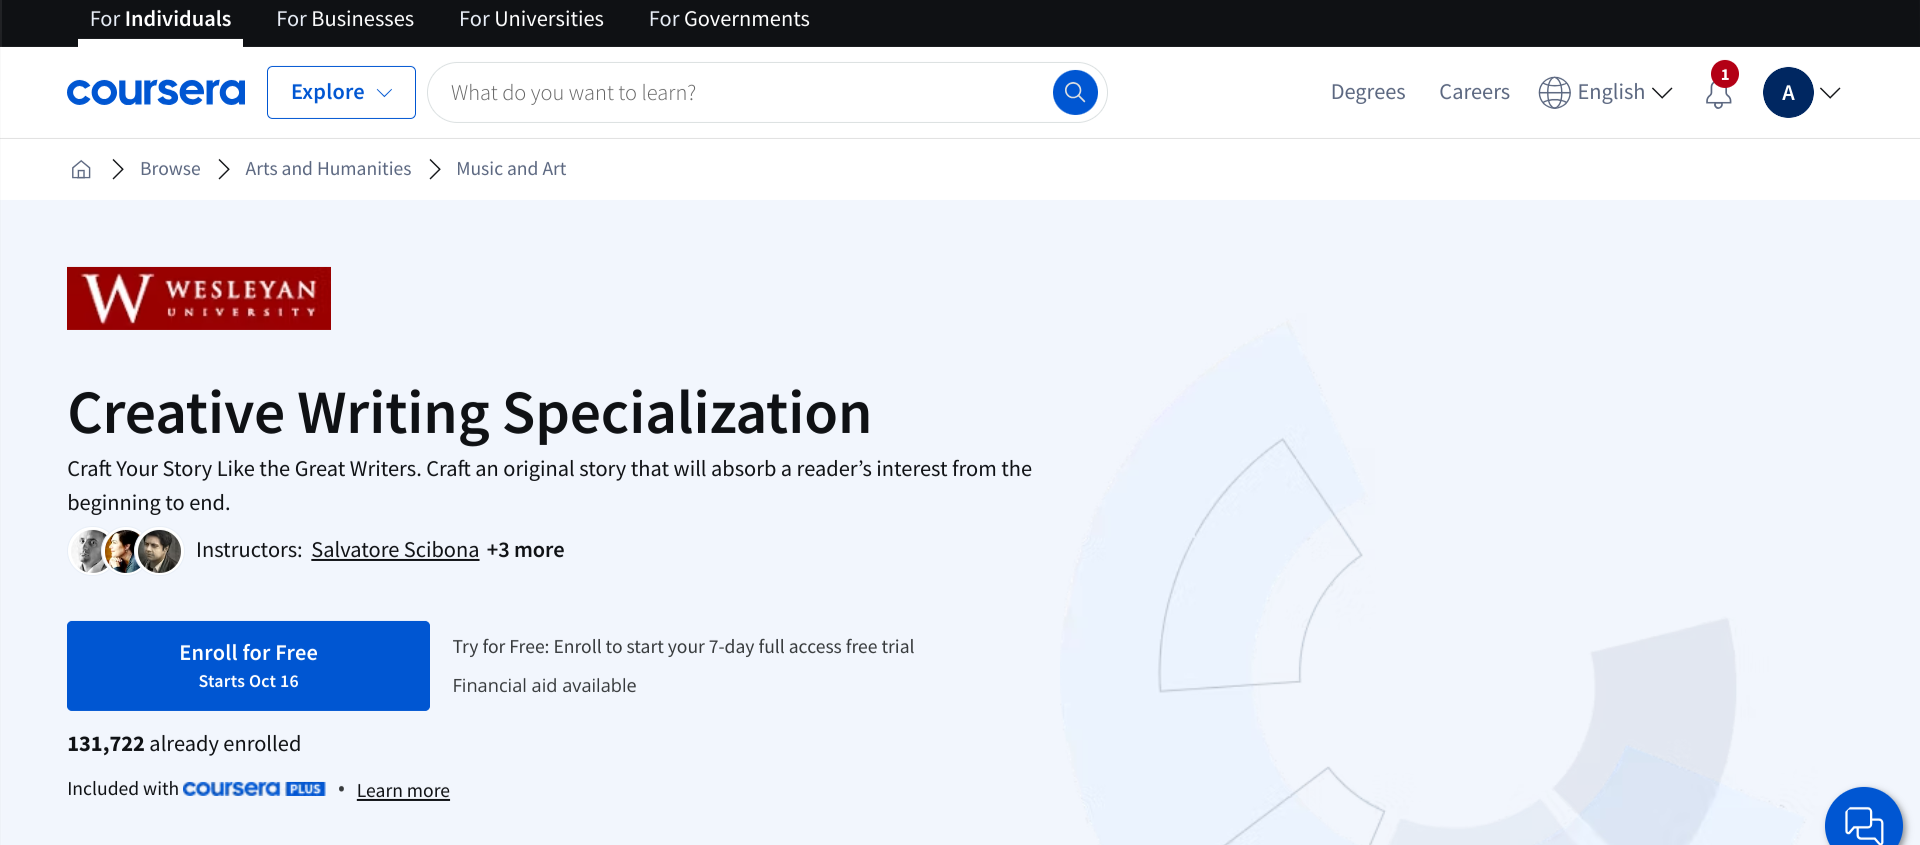The image size is (1920, 845).
Task: Click the Learn more link
Action: [403, 791]
